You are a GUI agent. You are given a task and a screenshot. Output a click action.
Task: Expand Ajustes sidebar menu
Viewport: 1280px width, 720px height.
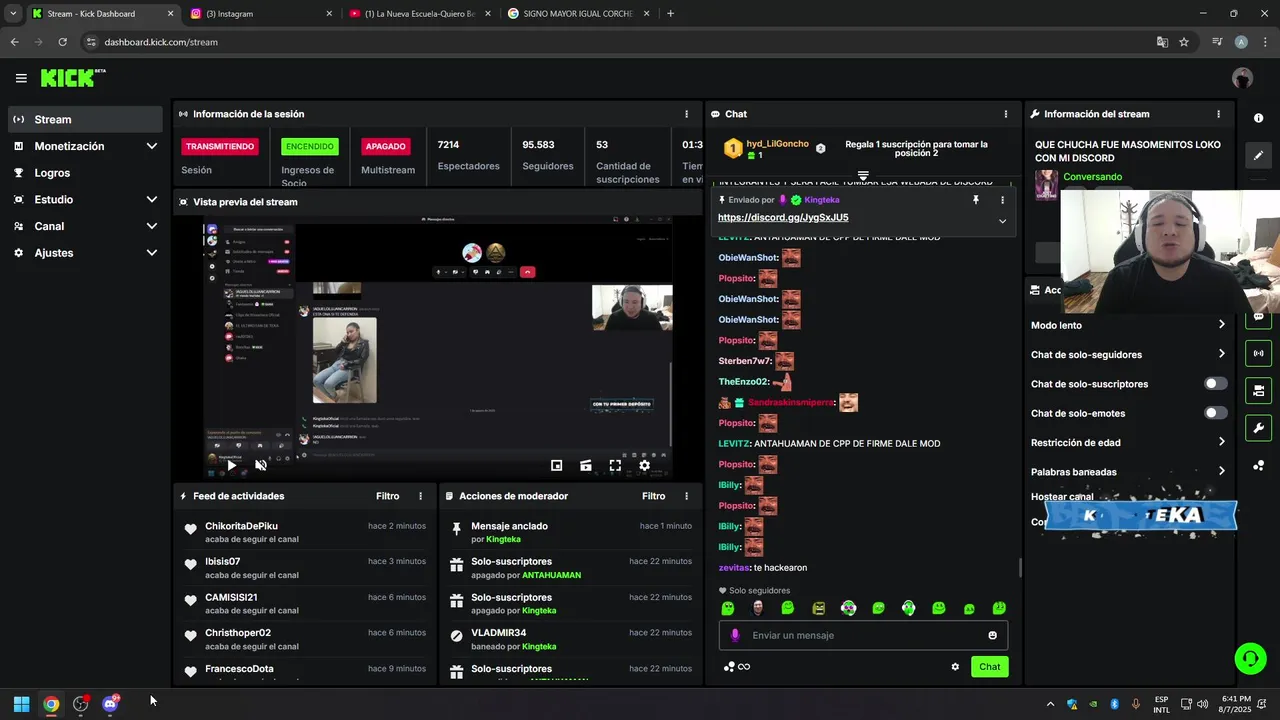tap(85, 253)
